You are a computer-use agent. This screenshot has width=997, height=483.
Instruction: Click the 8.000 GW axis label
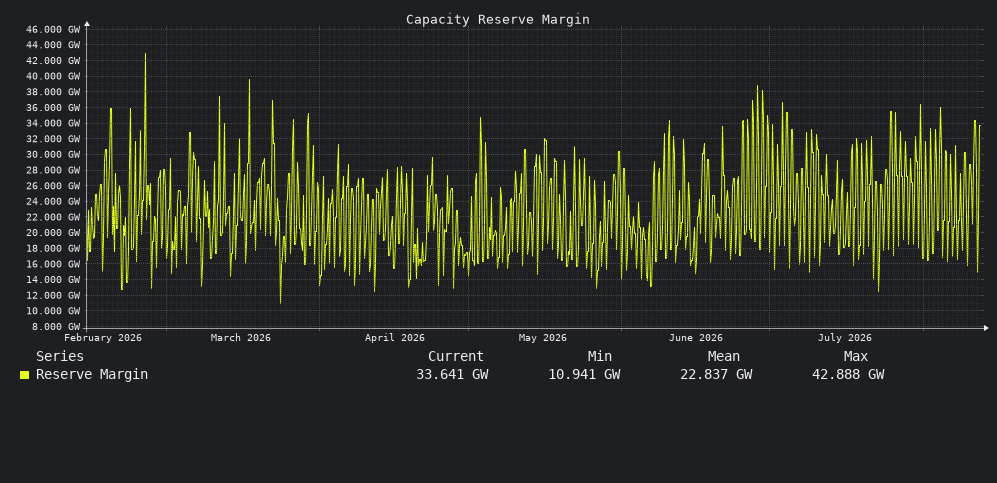(x=57, y=327)
